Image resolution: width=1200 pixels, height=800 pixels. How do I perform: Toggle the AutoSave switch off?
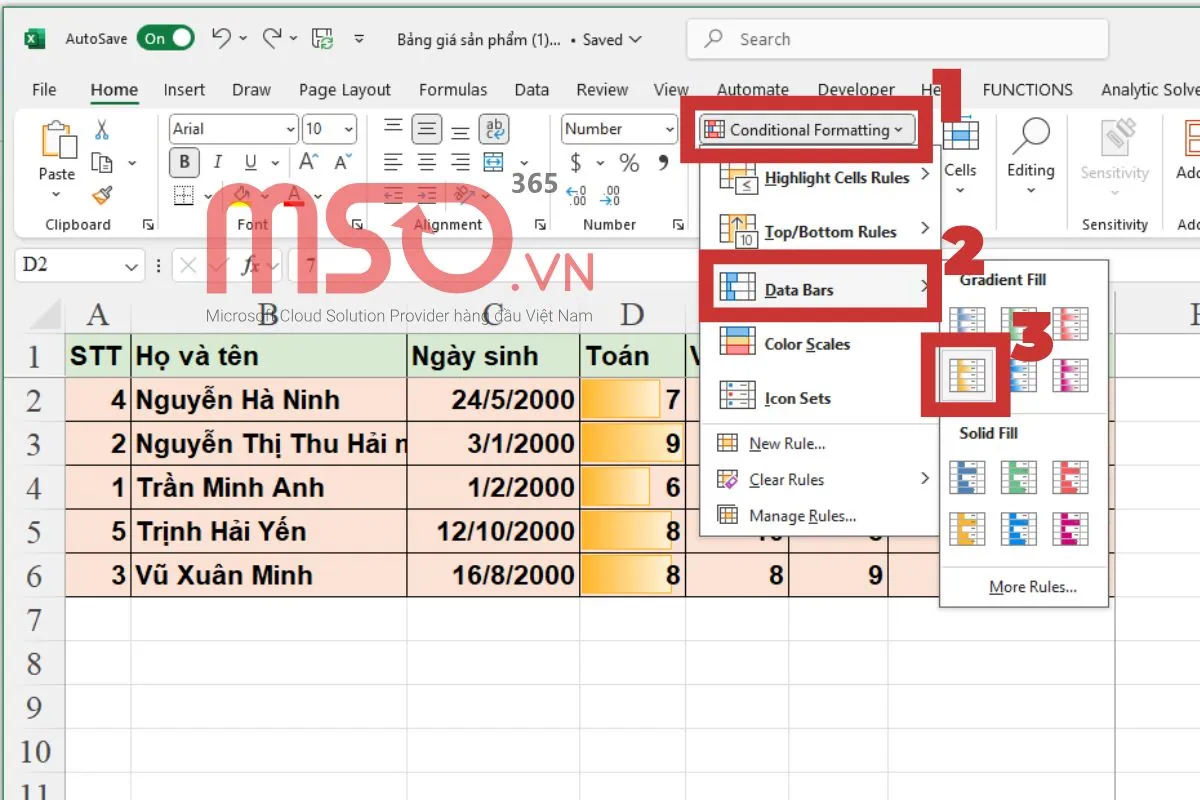click(166, 39)
